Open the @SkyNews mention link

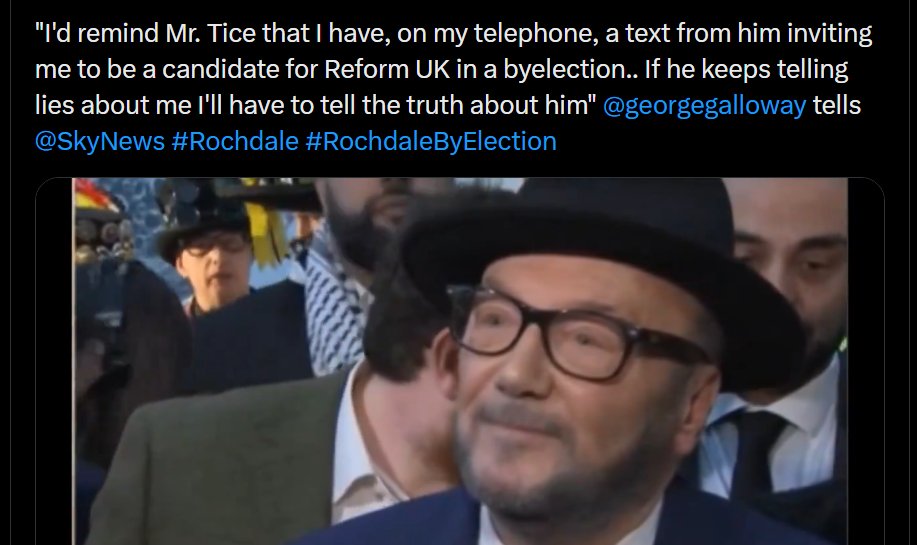click(x=100, y=142)
